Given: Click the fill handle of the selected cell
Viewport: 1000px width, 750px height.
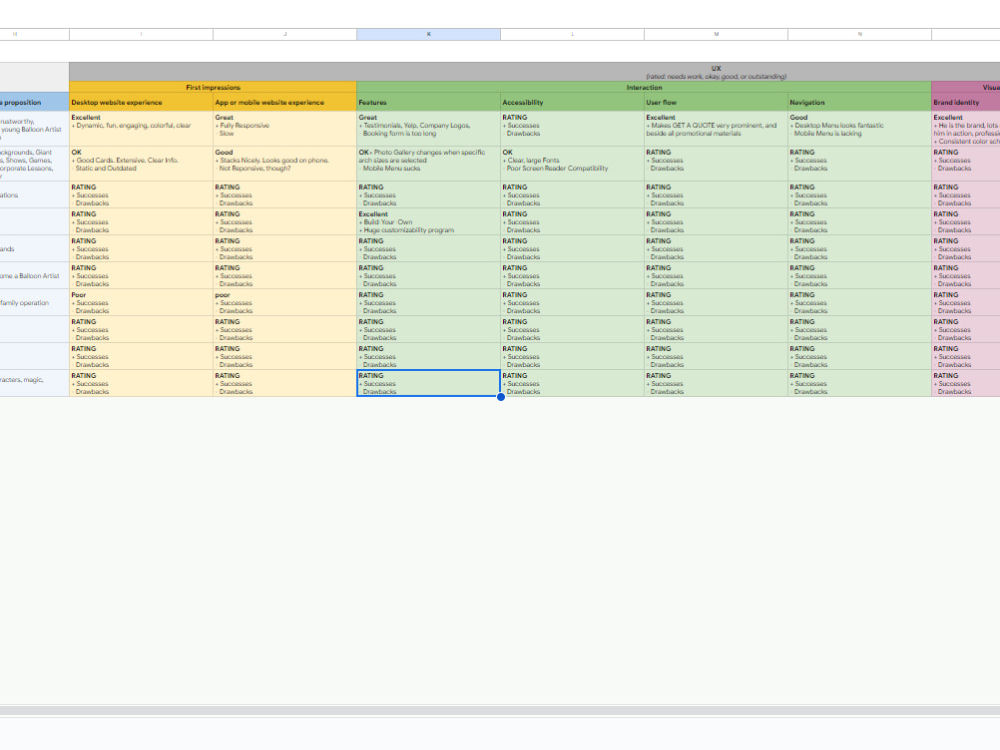Looking at the screenshot, I should coord(501,397).
